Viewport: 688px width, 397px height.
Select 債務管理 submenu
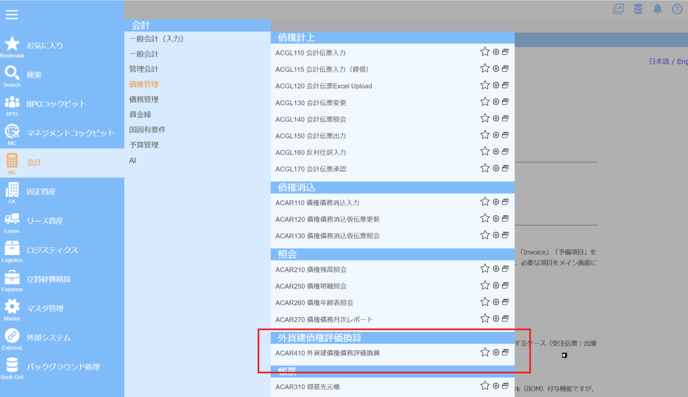click(x=143, y=100)
